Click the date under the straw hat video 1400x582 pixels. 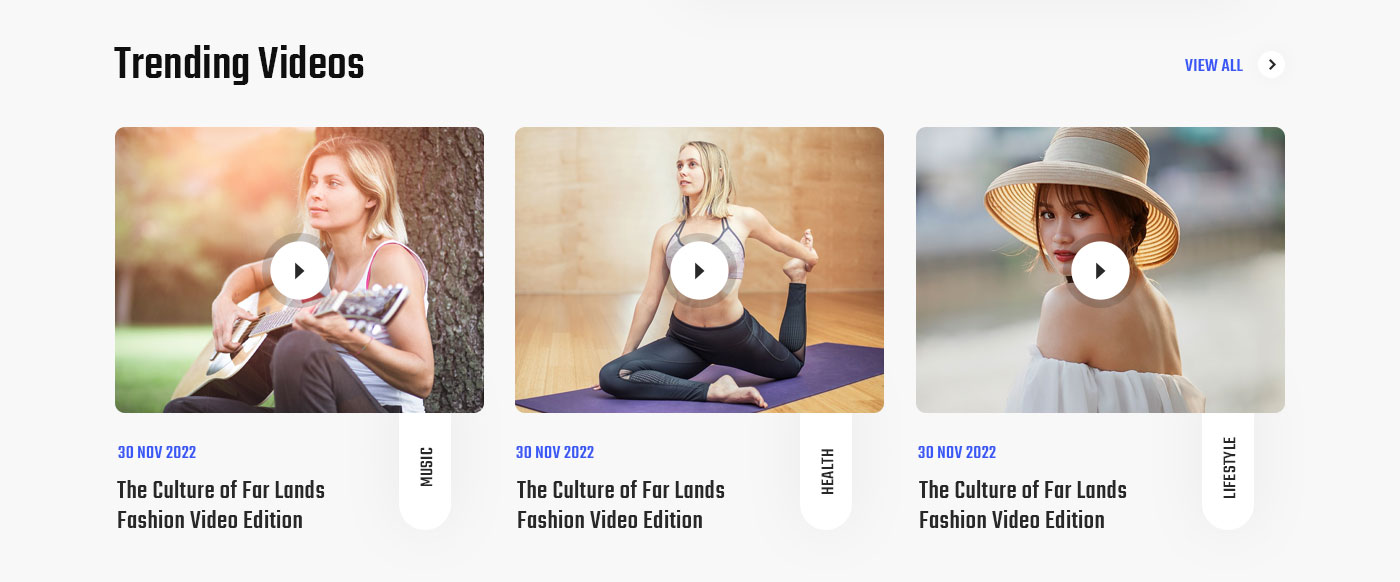pos(957,453)
